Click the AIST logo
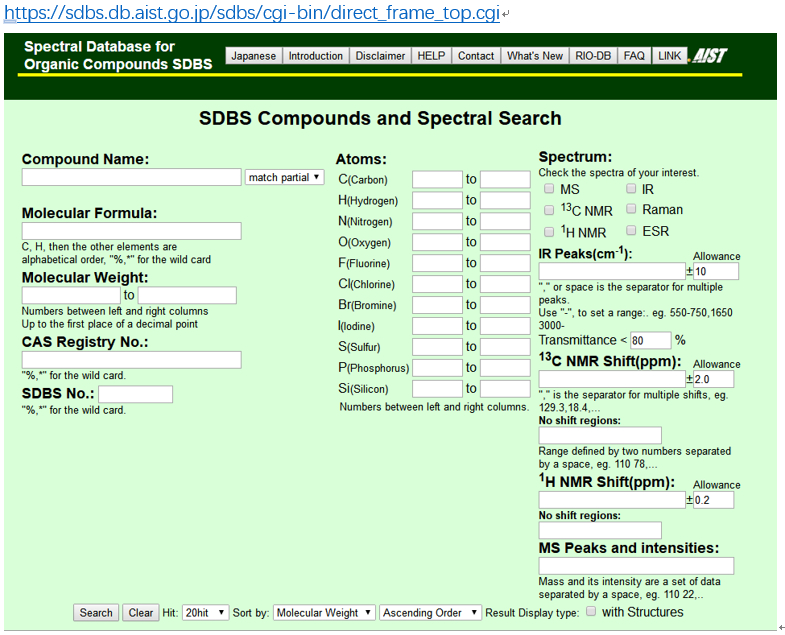This screenshot has height=635, width=785. tap(709, 56)
